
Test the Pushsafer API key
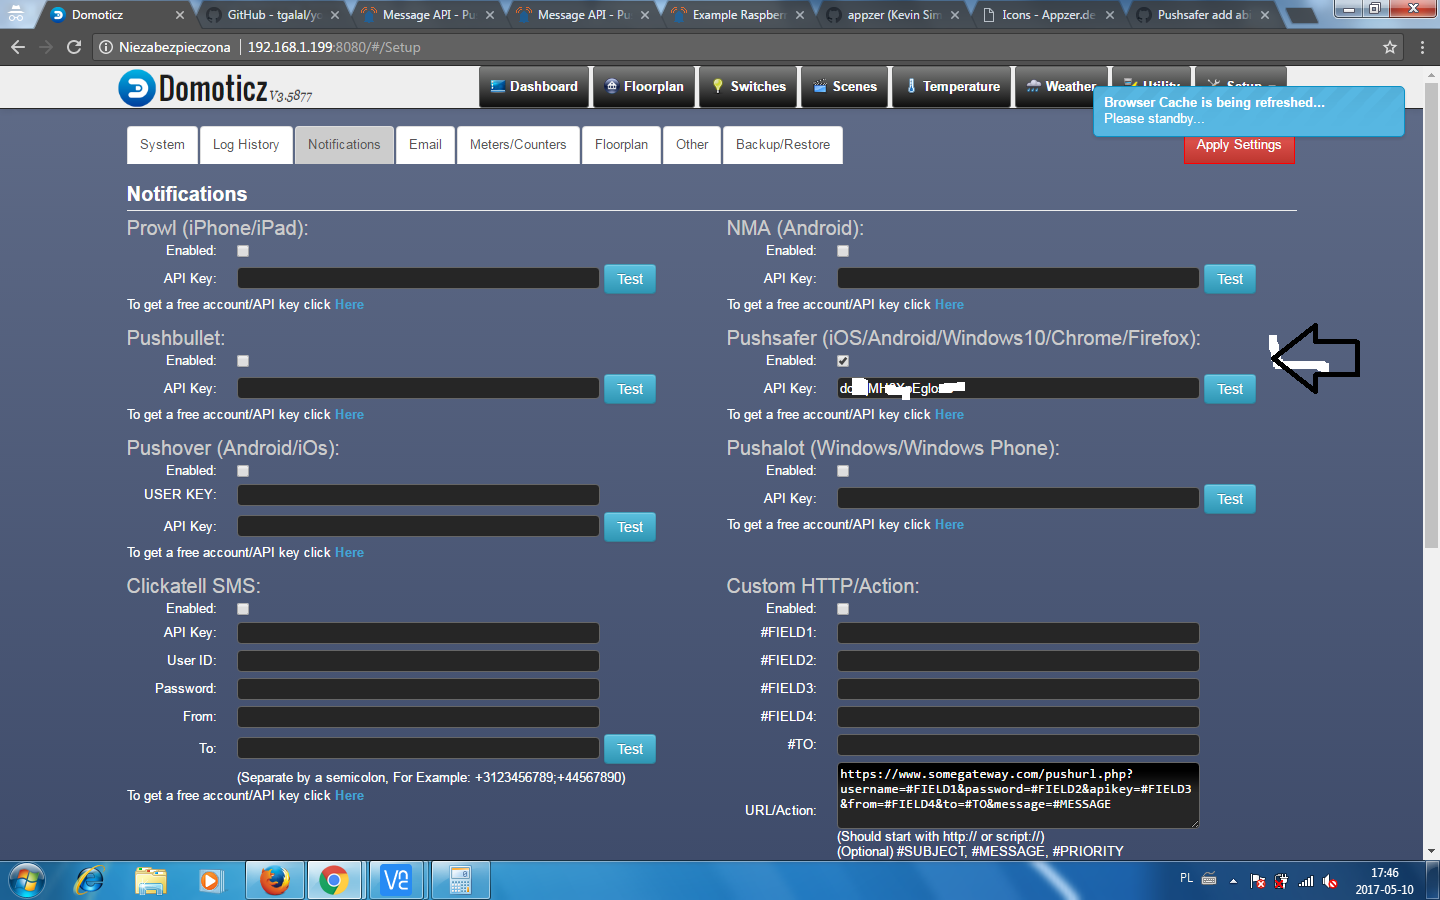tap(1230, 389)
